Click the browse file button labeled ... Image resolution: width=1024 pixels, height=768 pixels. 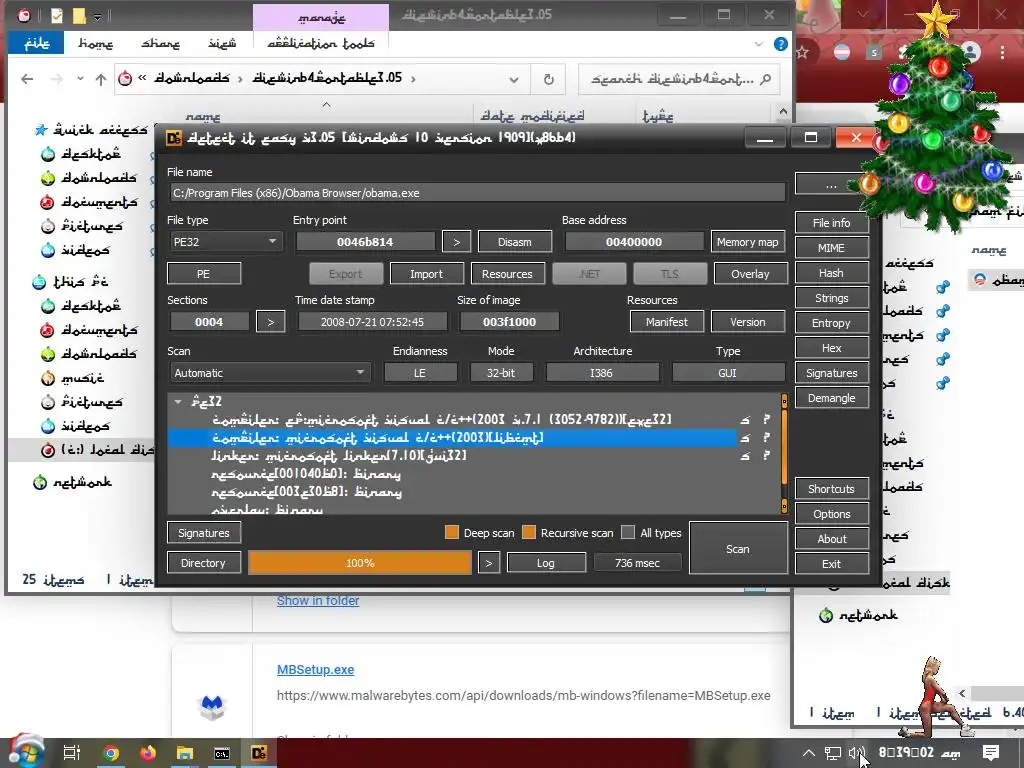tap(831, 185)
